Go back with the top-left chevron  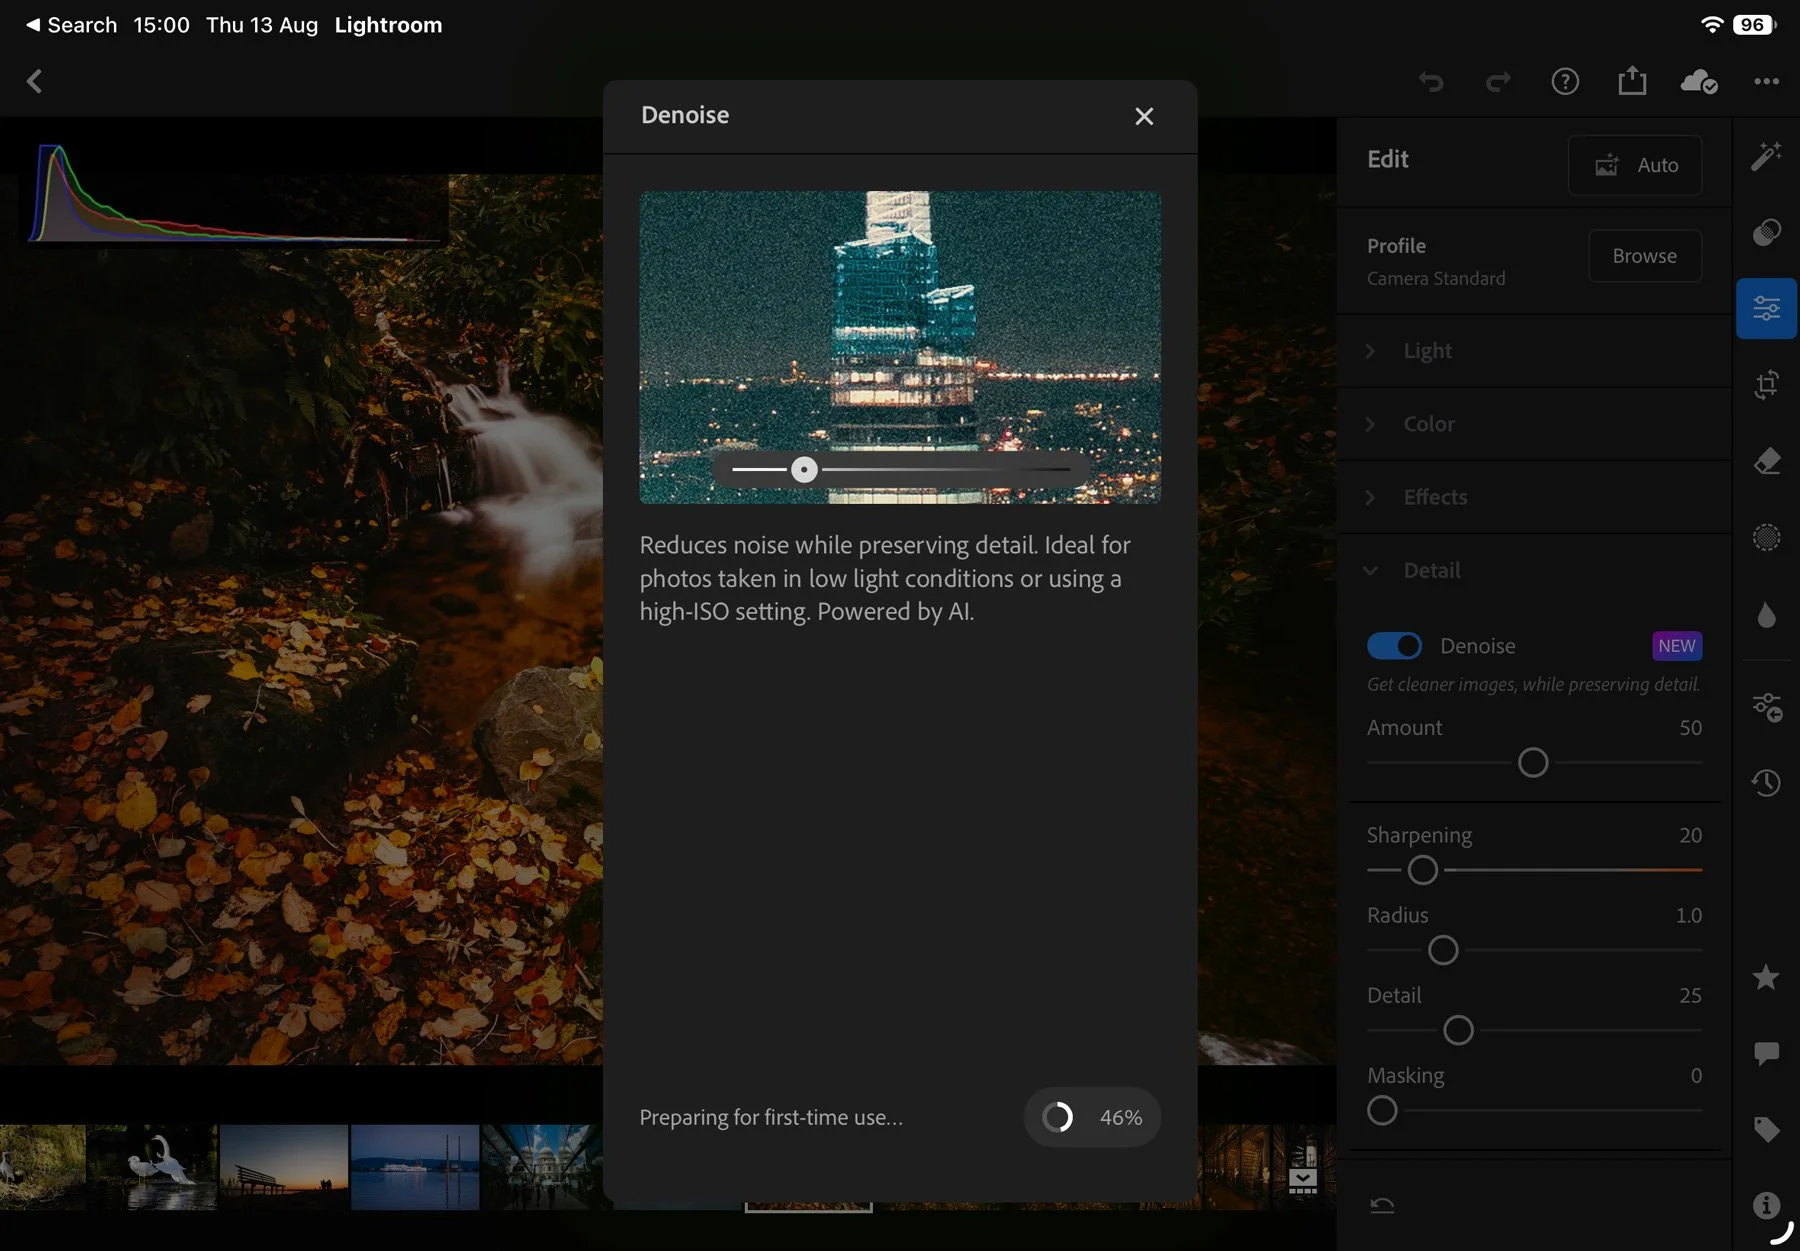(x=34, y=81)
